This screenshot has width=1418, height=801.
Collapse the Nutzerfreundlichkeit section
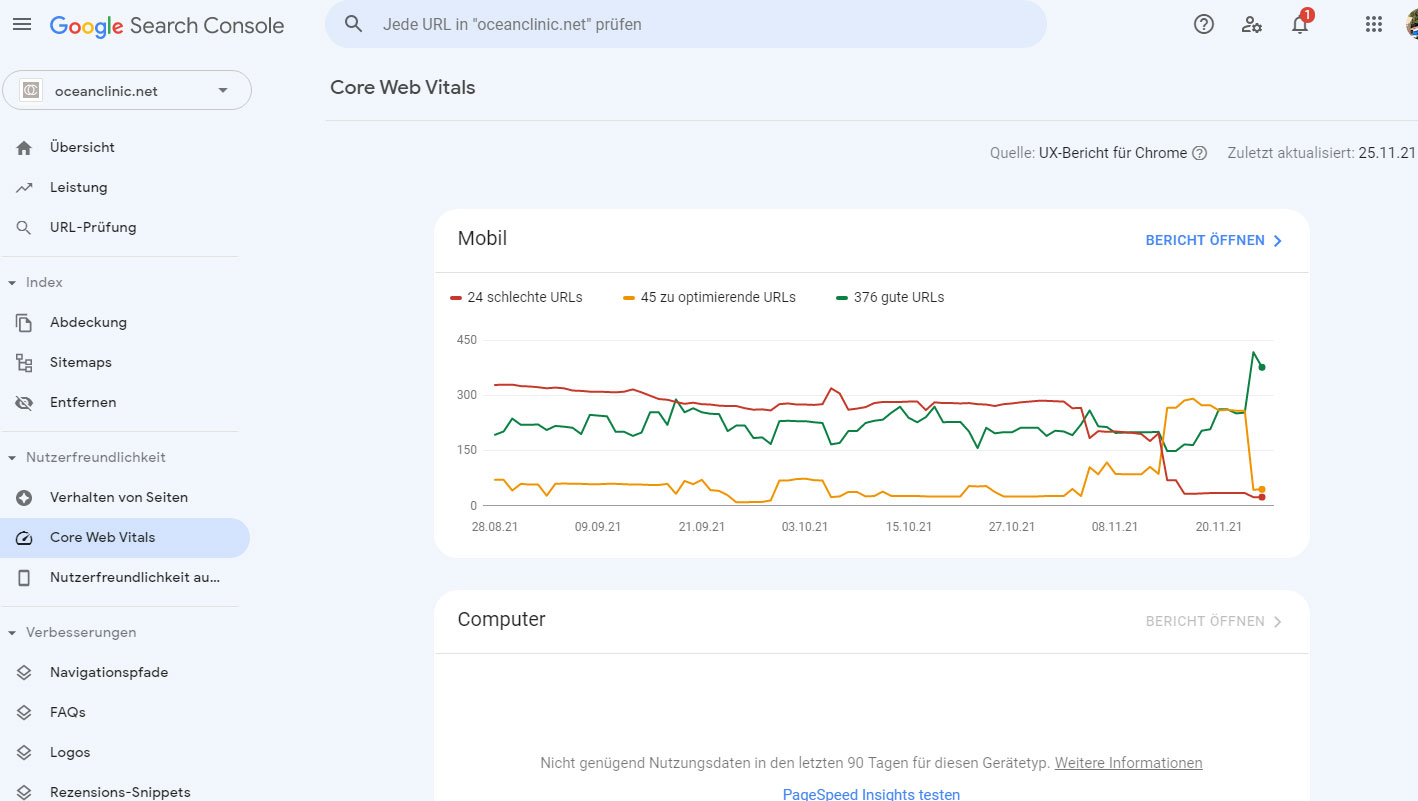pos(12,458)
